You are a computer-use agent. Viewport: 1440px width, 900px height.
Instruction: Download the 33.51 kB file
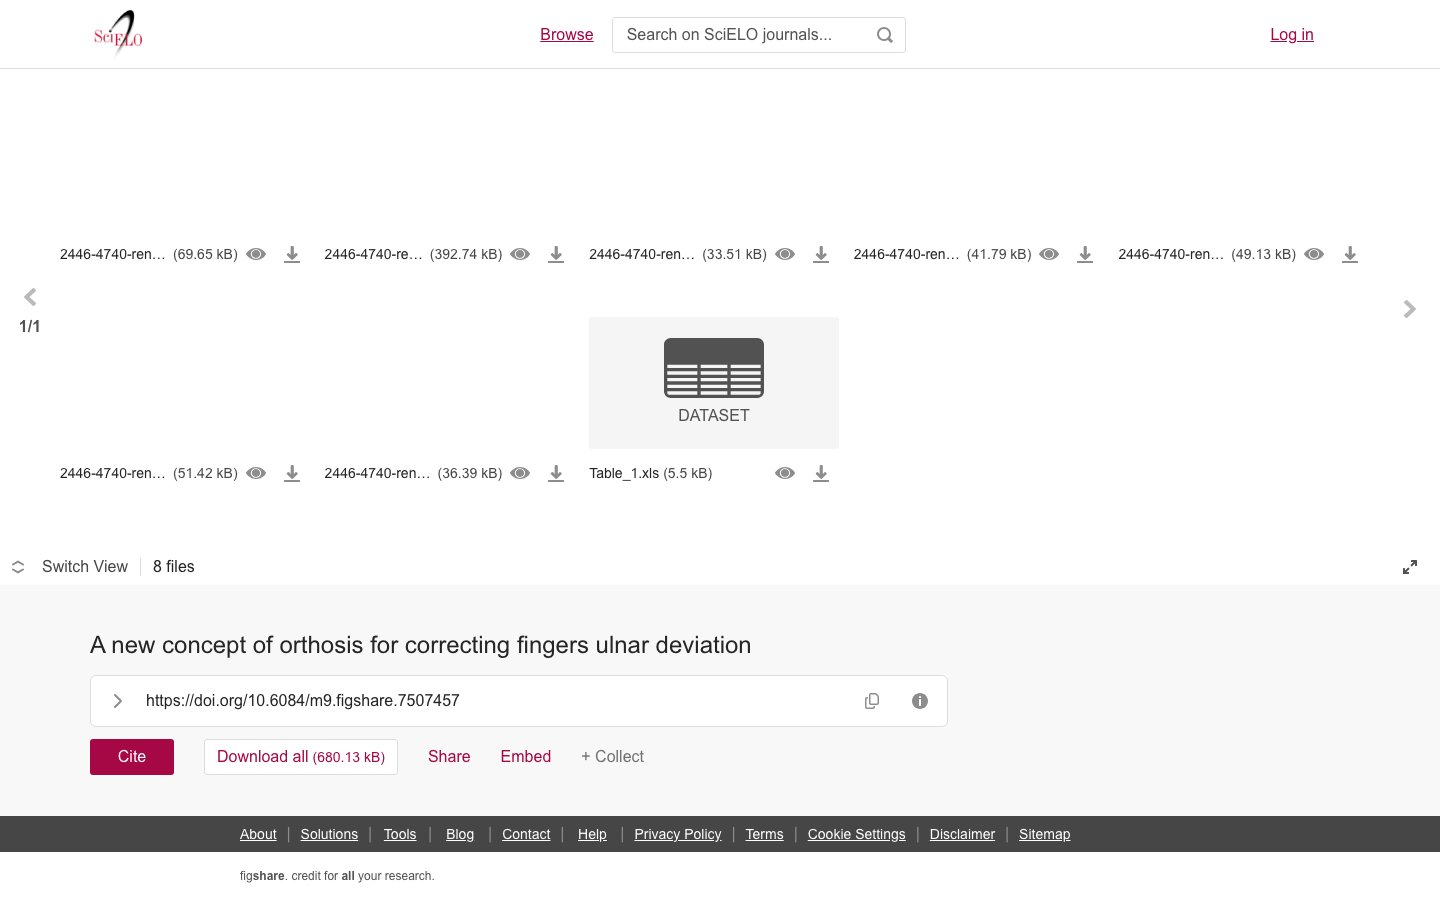click(821, 254)
